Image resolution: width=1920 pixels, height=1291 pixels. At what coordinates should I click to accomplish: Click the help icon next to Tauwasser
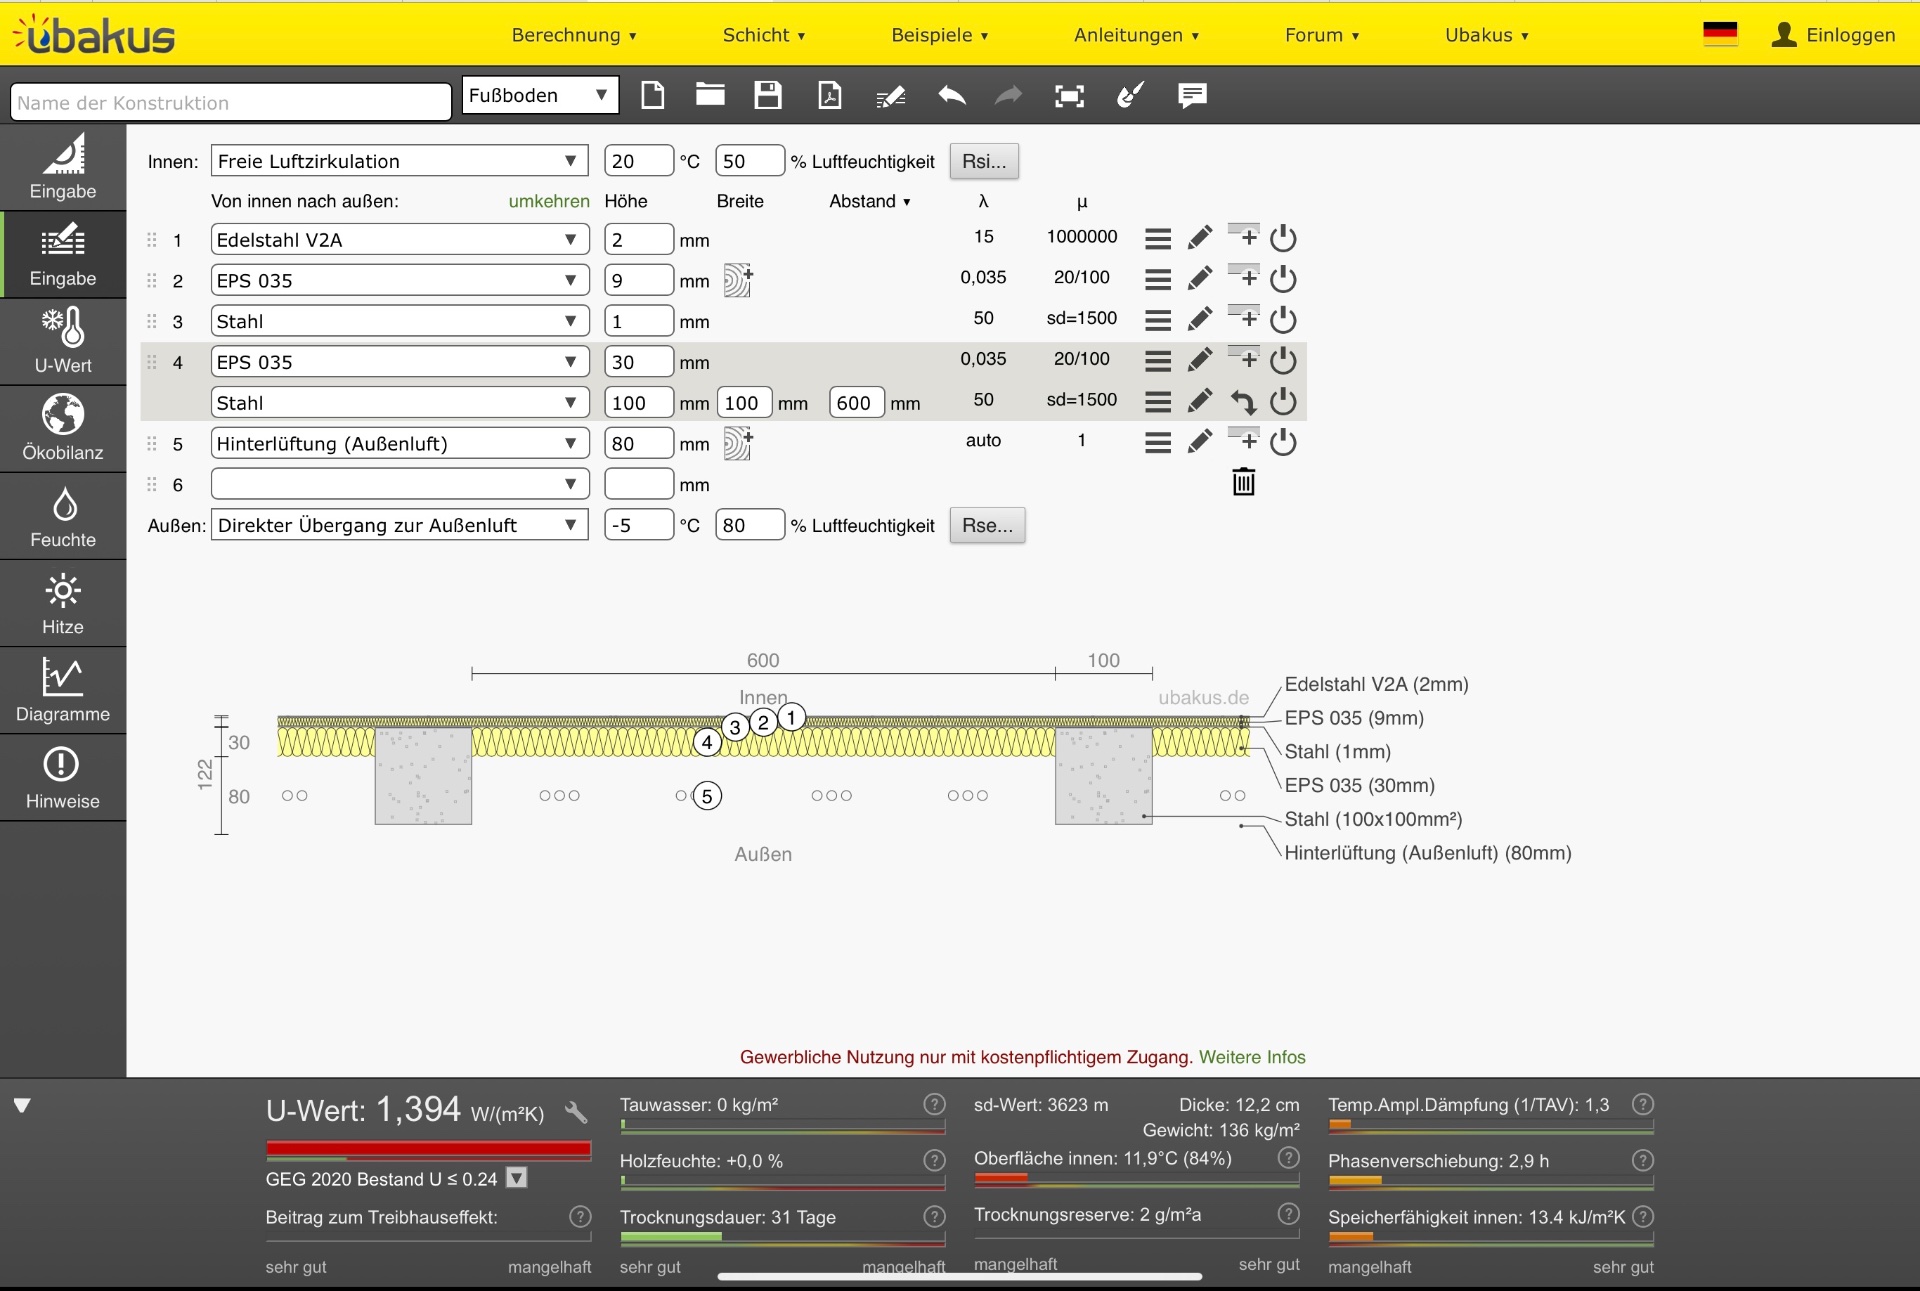click(x=934, y=1104)
